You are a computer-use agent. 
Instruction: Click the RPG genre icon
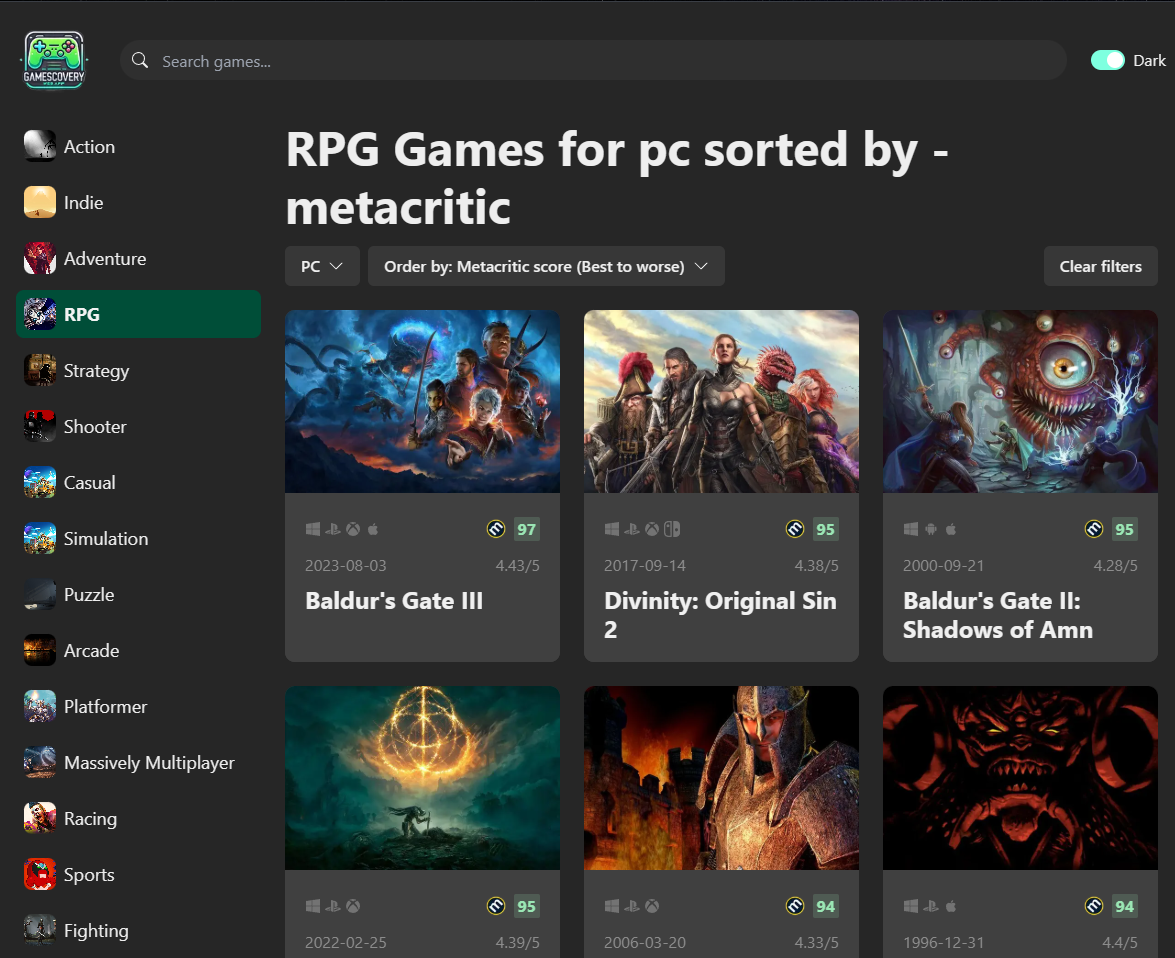tap(40, 314)
